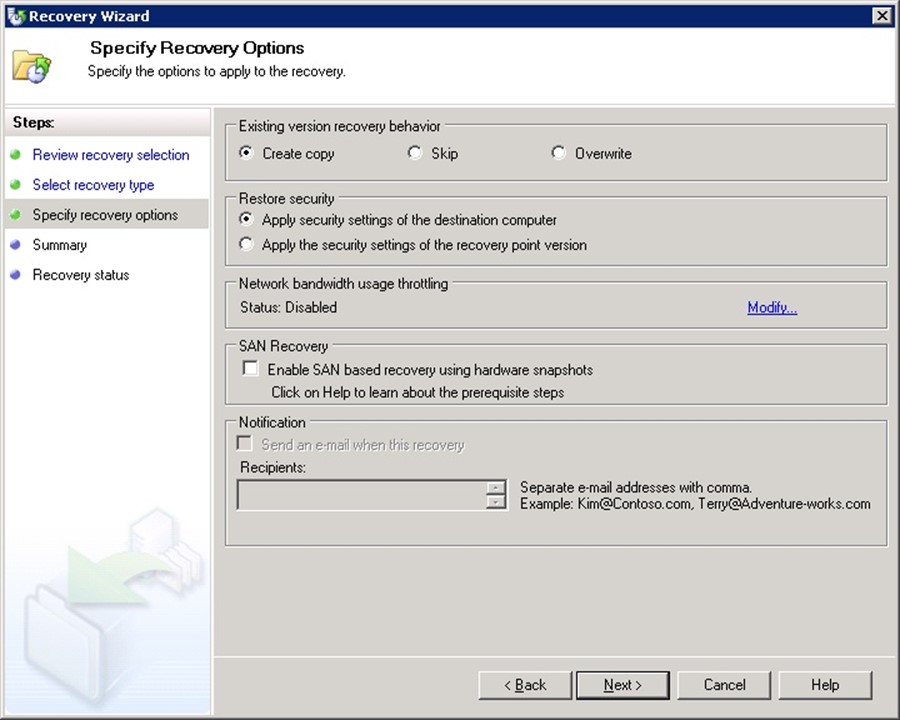900x720 pixels.
Task: Open Help for recovery options
Action: click(x=825, y=685)
